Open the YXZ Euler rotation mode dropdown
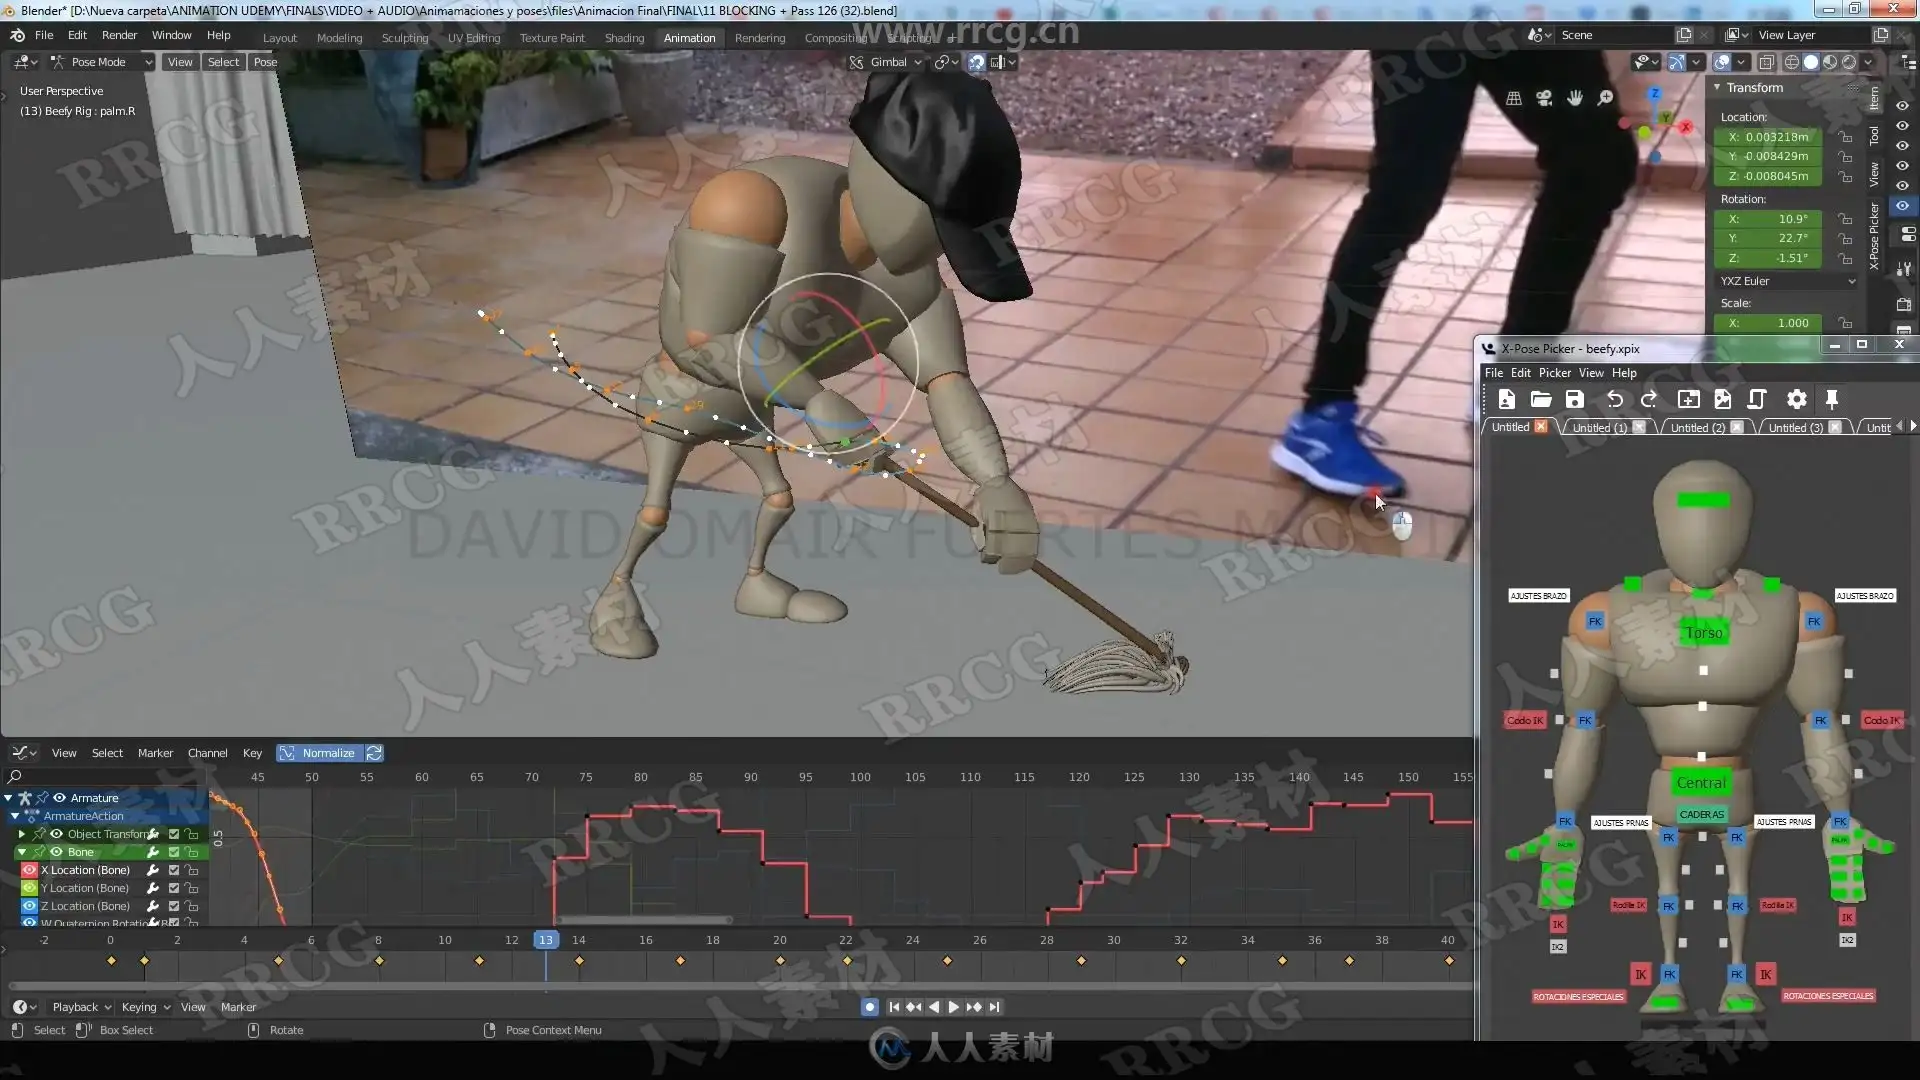Screen dimensions: 1920x1080 pyautogui.click(x=1787, y=281)
